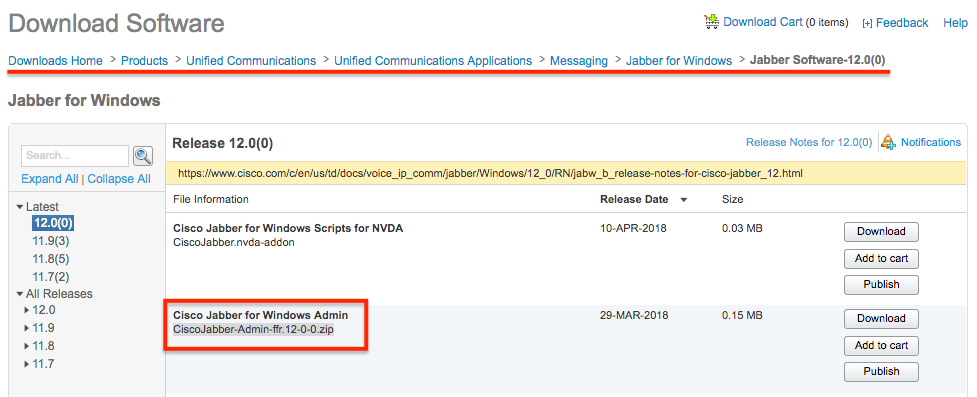Click the 0.03 MB size value

pyautogui.click(x=742, y=229)
